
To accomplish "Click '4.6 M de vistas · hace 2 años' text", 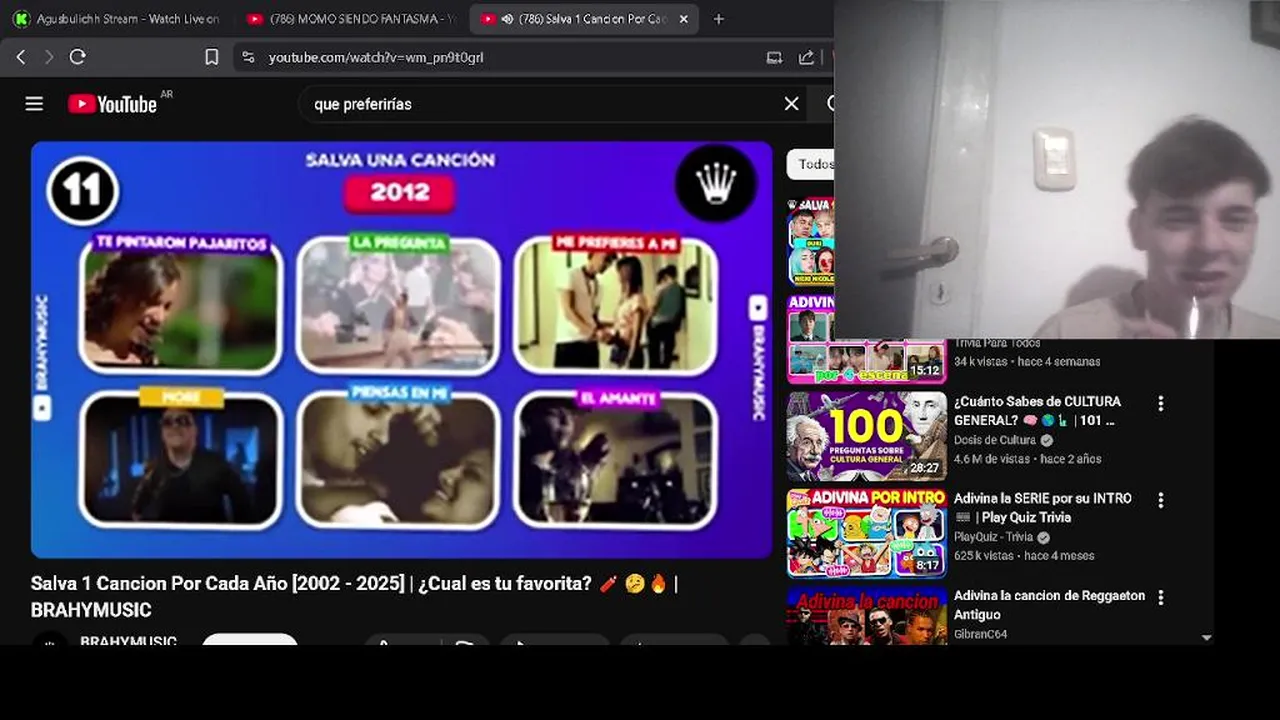I will [x=1027, y=459].
